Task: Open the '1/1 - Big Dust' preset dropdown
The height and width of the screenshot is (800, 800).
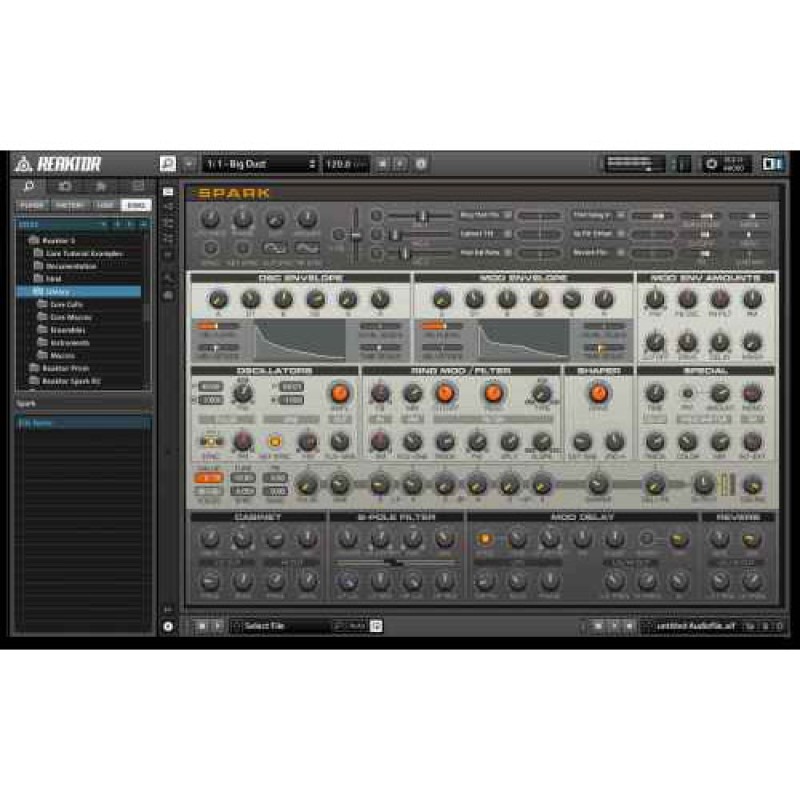Action: point(259,164)
